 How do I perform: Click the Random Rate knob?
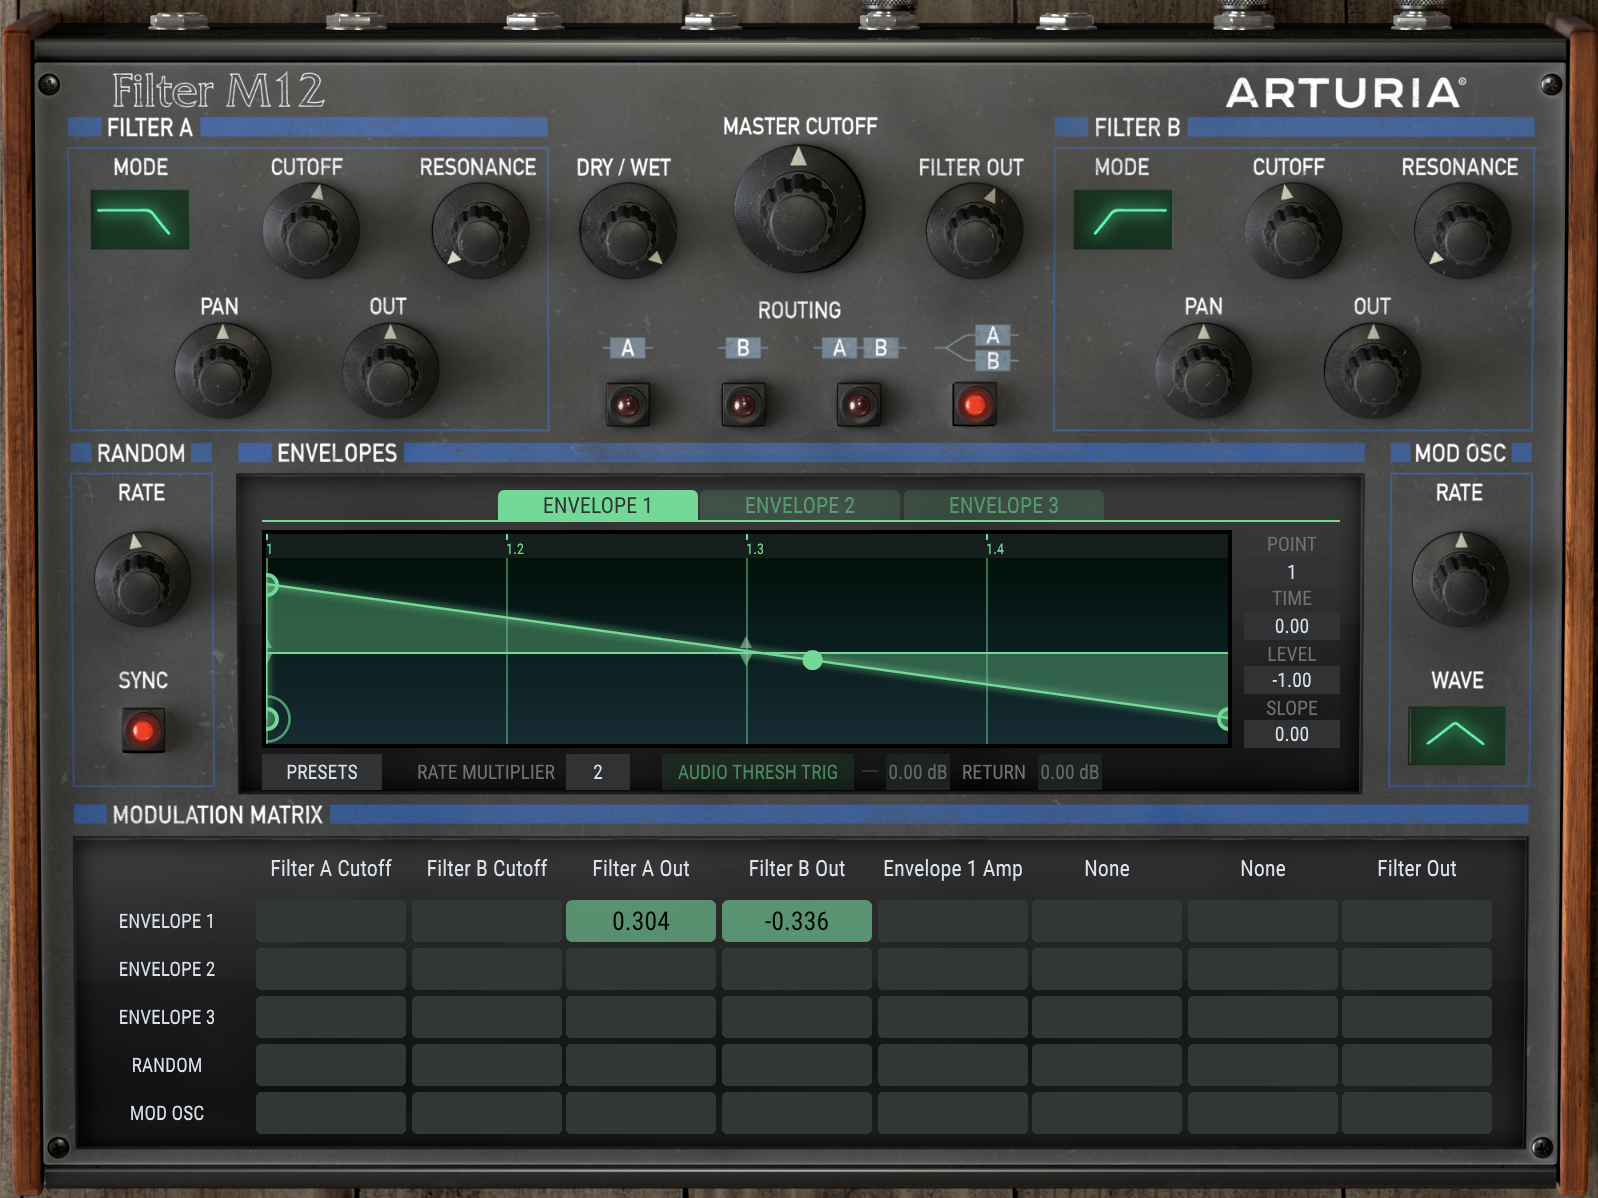pyautogui.click(x=142, y=579)
